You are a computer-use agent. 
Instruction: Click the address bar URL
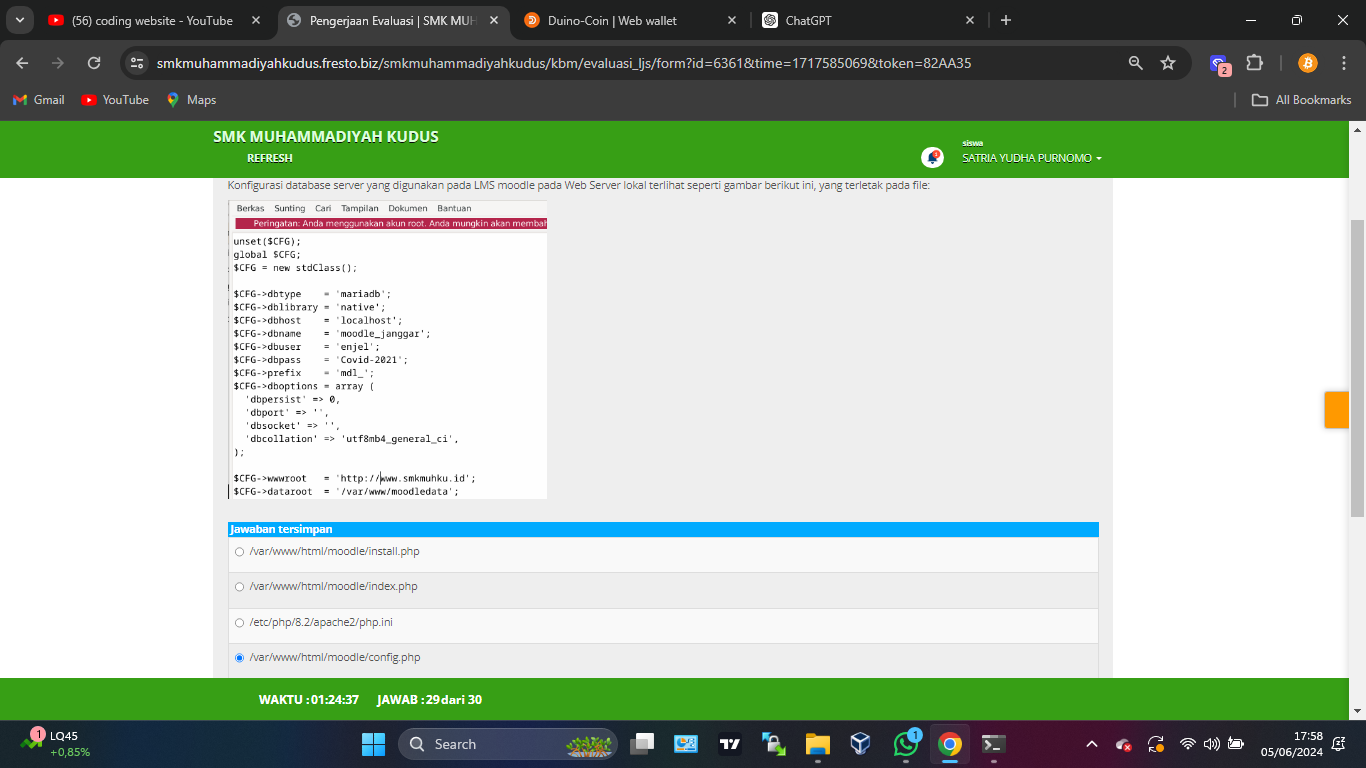tap(564, 63)
